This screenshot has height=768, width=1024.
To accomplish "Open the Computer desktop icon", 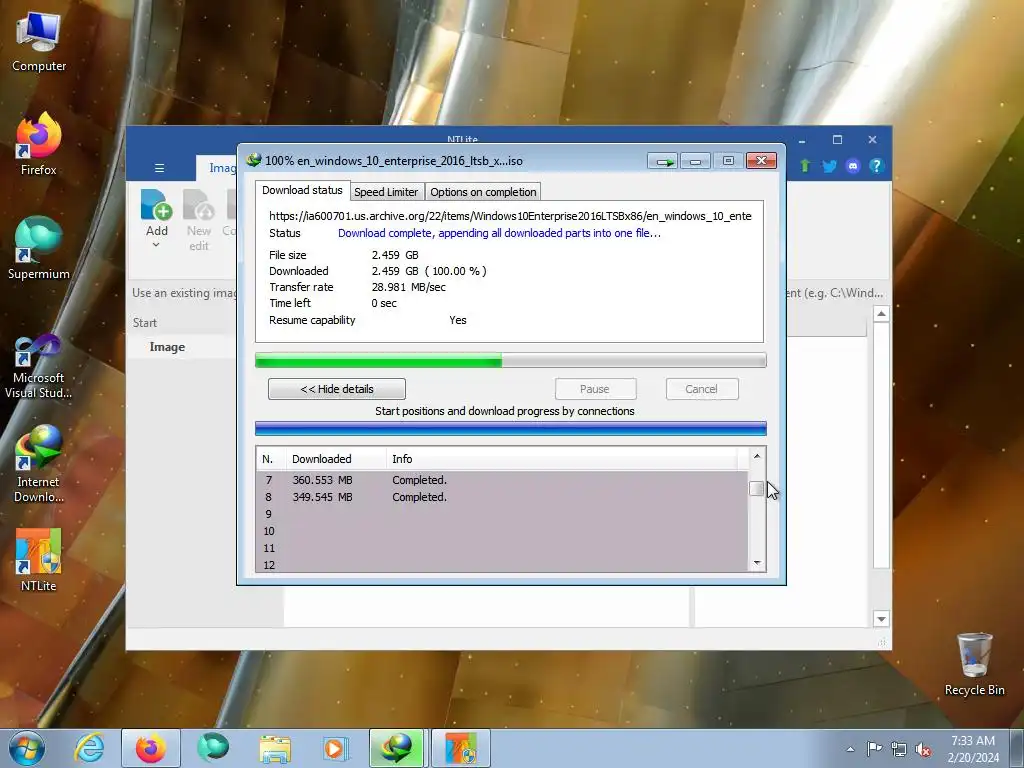I will coord(39,43).
